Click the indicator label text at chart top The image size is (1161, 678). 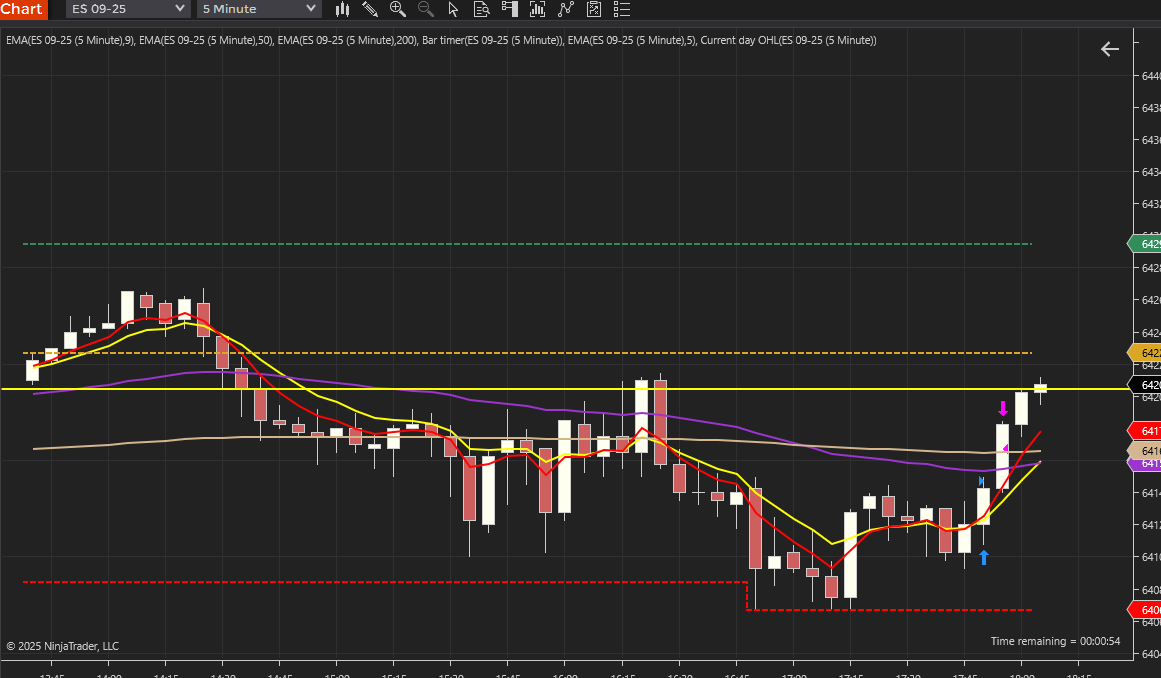click(441, 40)
